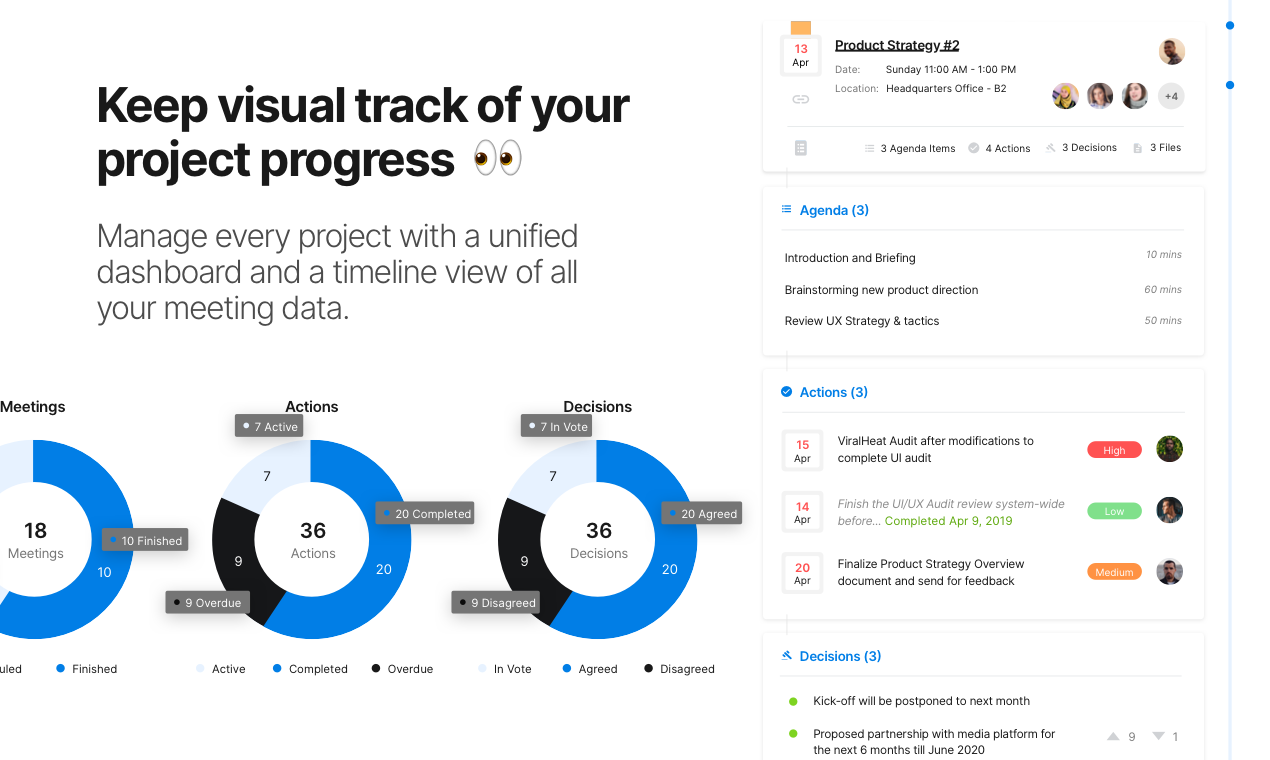Toggle the Disagreed legend in Decisions chart
Image resolution: width=1270 pixels, height=760 pixels.
coord(679,669)
